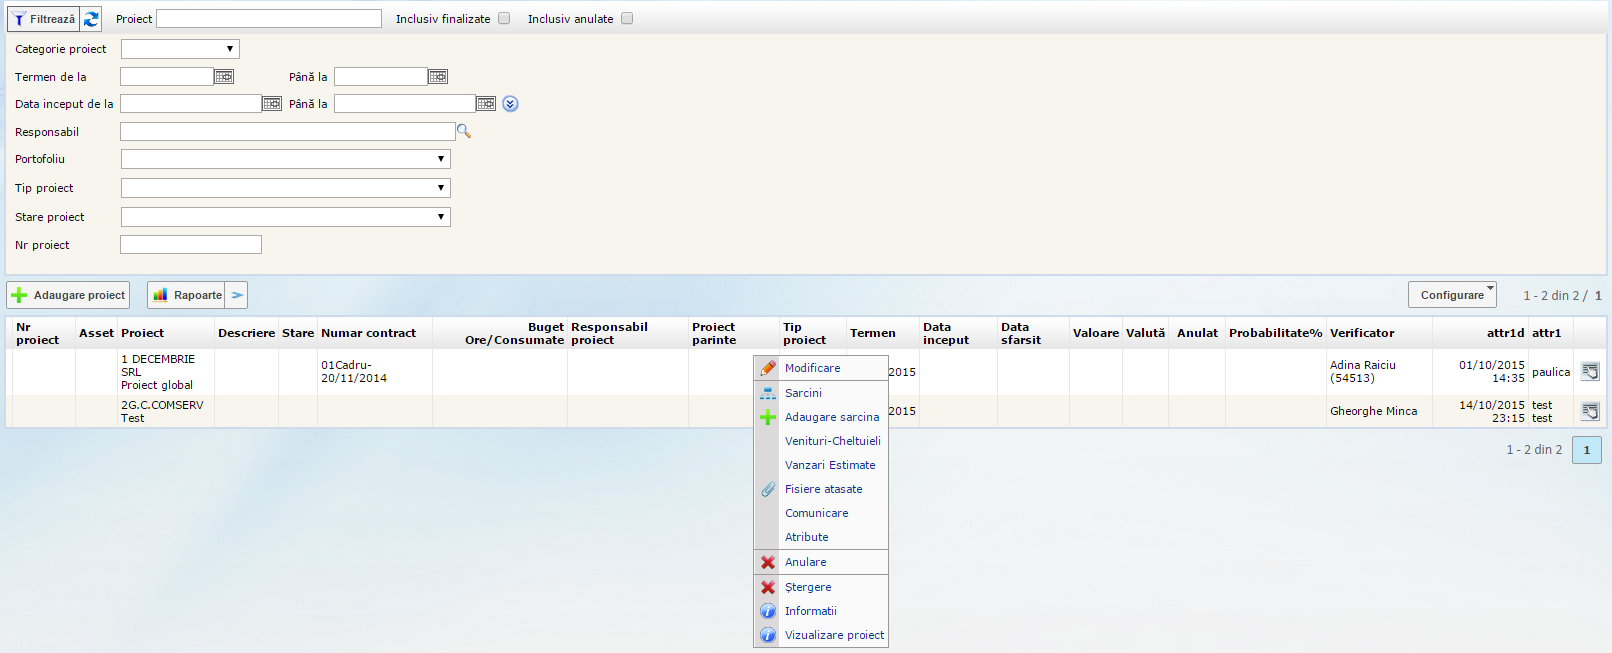Image resolution: width=1612 pixels, height=653 pixels.
Task: Open row actions icon for 2G.C.COMSERV row
Action: pos(1589,411)
